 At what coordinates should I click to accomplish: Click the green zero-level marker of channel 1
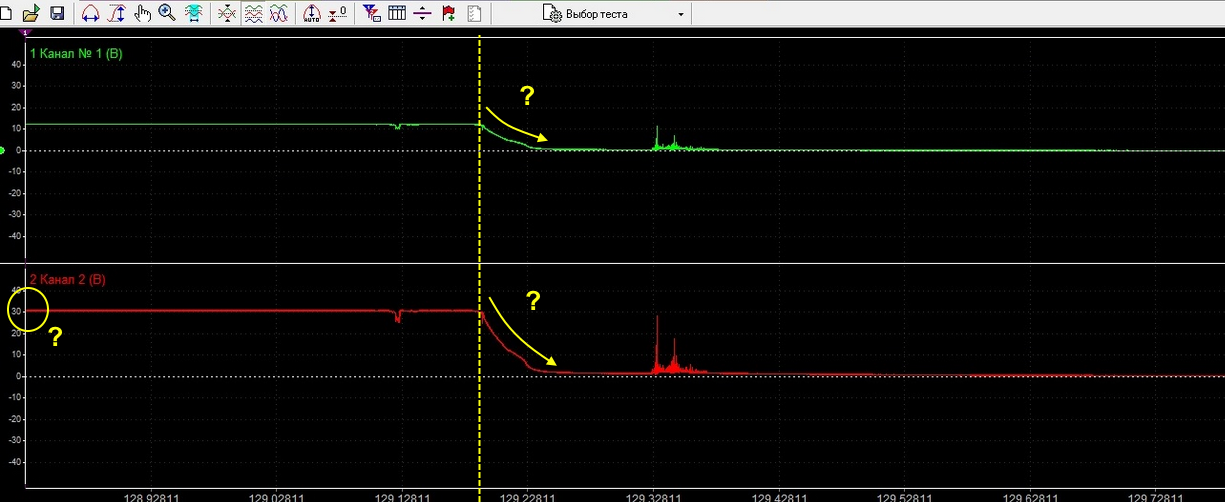pos(3,150)
